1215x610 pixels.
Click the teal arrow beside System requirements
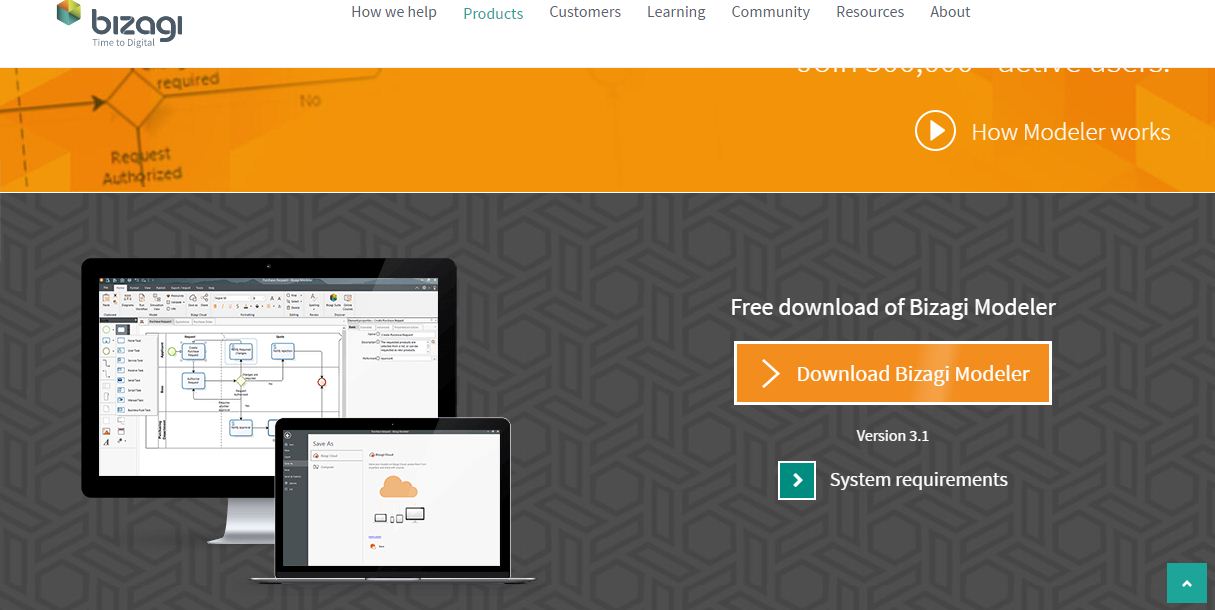tap(797, 480)
